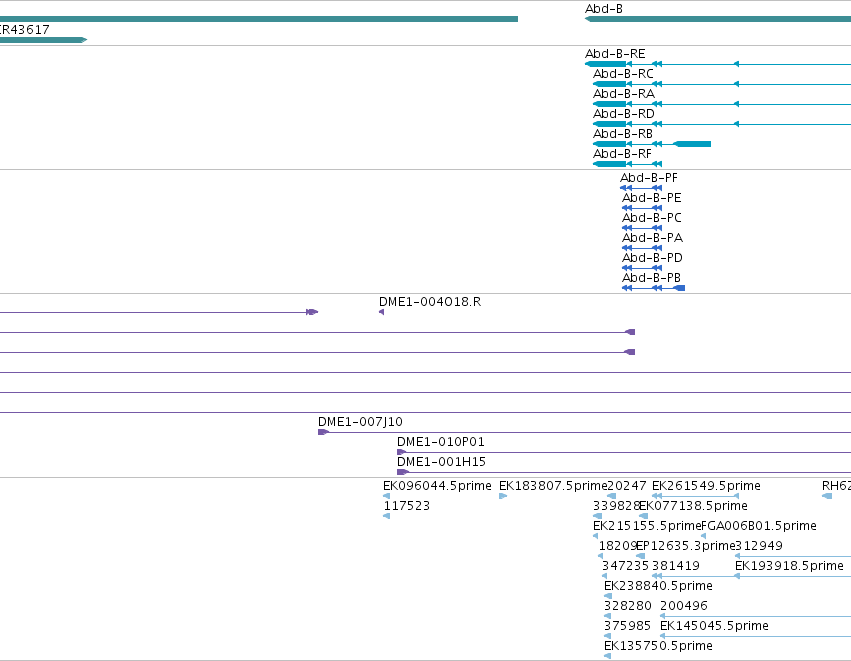
Task: Select the Abd-B-PD protein label
Action: pos(652,258)
